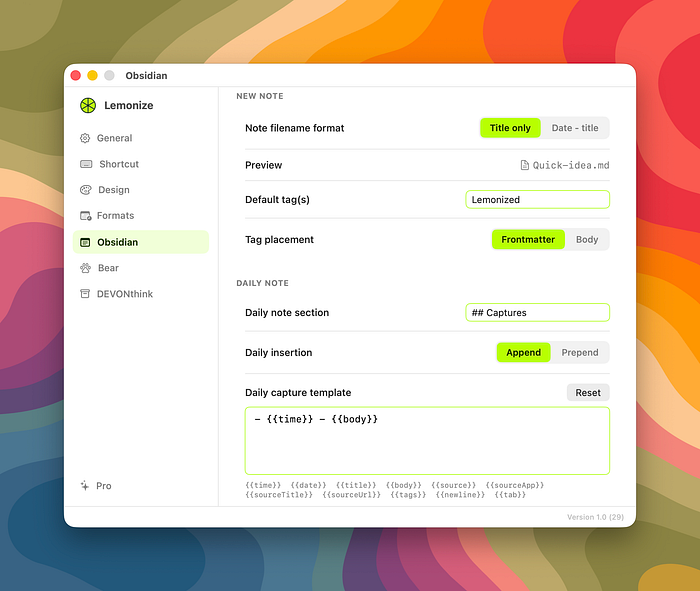This screenshot has height=591, width=700.
Task: Click the Note filename format label
Action: (x=295, y=128)
